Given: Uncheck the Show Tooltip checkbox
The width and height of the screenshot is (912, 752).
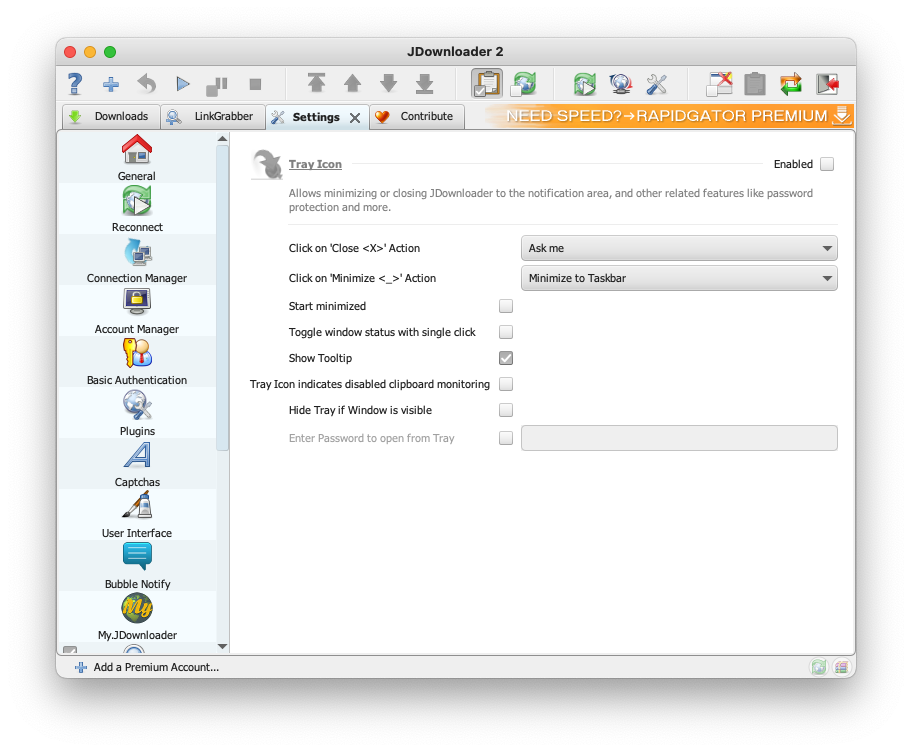Looking at the screenshot, I should (x=506, y=358).
